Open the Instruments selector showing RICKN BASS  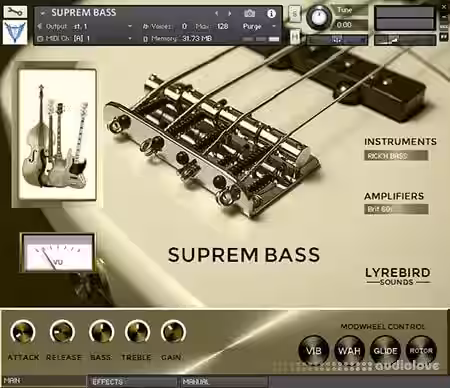click(396, 156)
